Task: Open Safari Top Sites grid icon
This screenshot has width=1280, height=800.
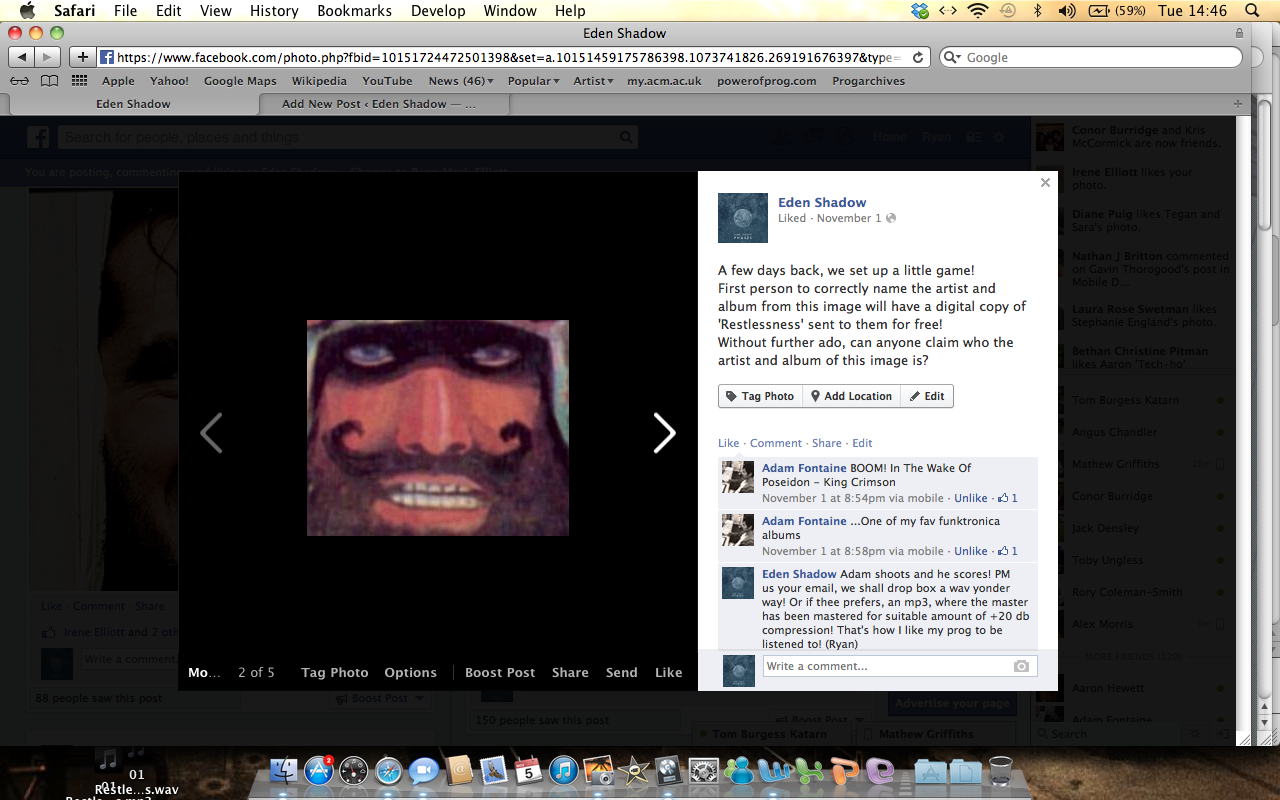Action: [79, 81]
